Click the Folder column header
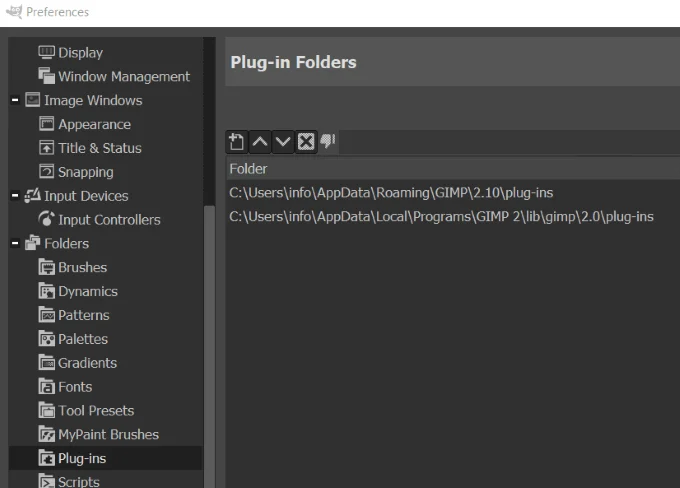 [453, 169]
